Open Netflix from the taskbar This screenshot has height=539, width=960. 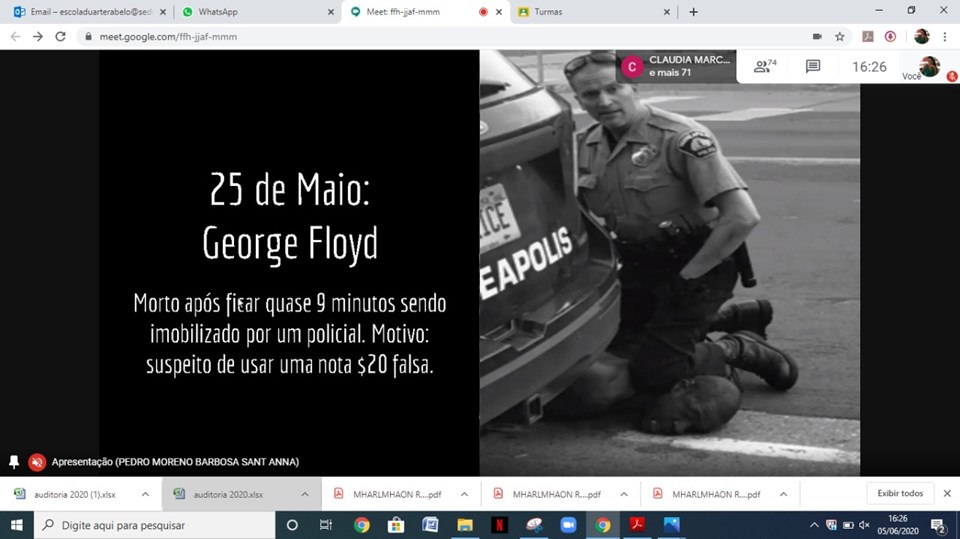pyautogui.click(x=499, y=525)
